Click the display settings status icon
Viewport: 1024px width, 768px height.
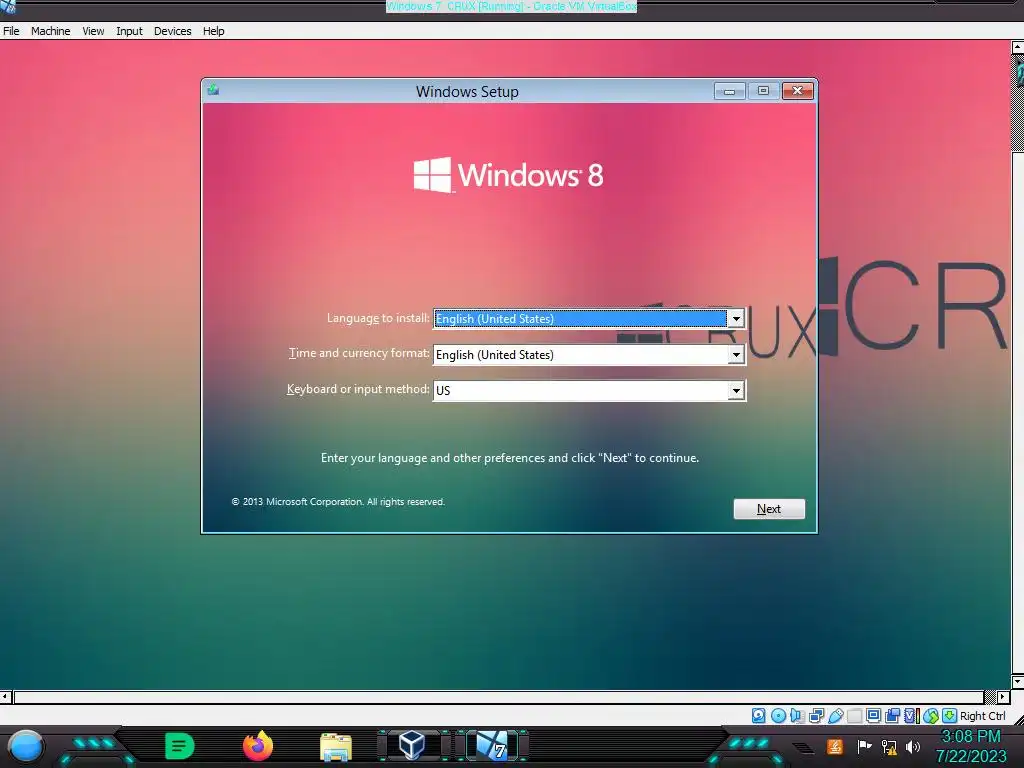874,716
